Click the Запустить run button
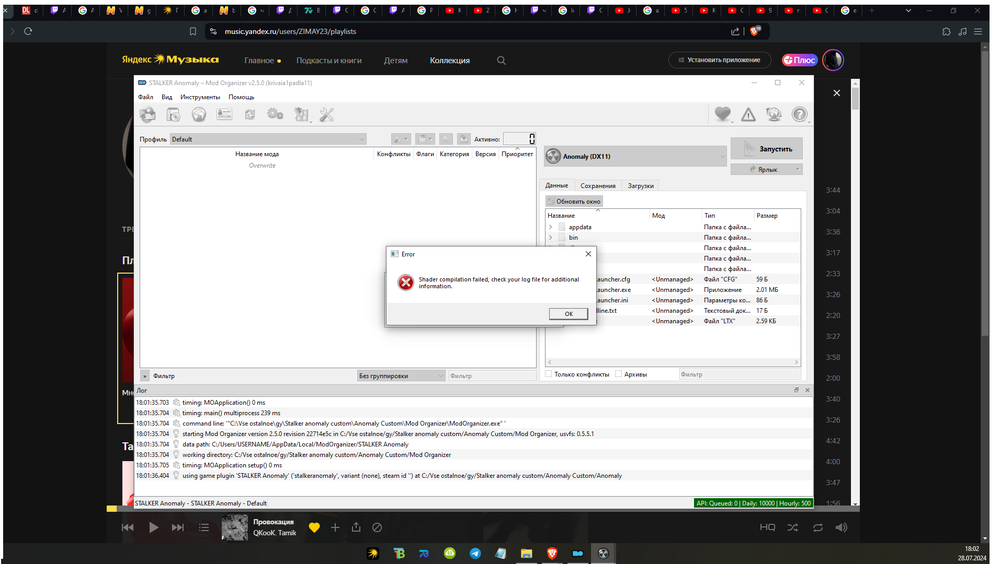Viewport: 1000px width, 564px height. [x=767, y=149]
